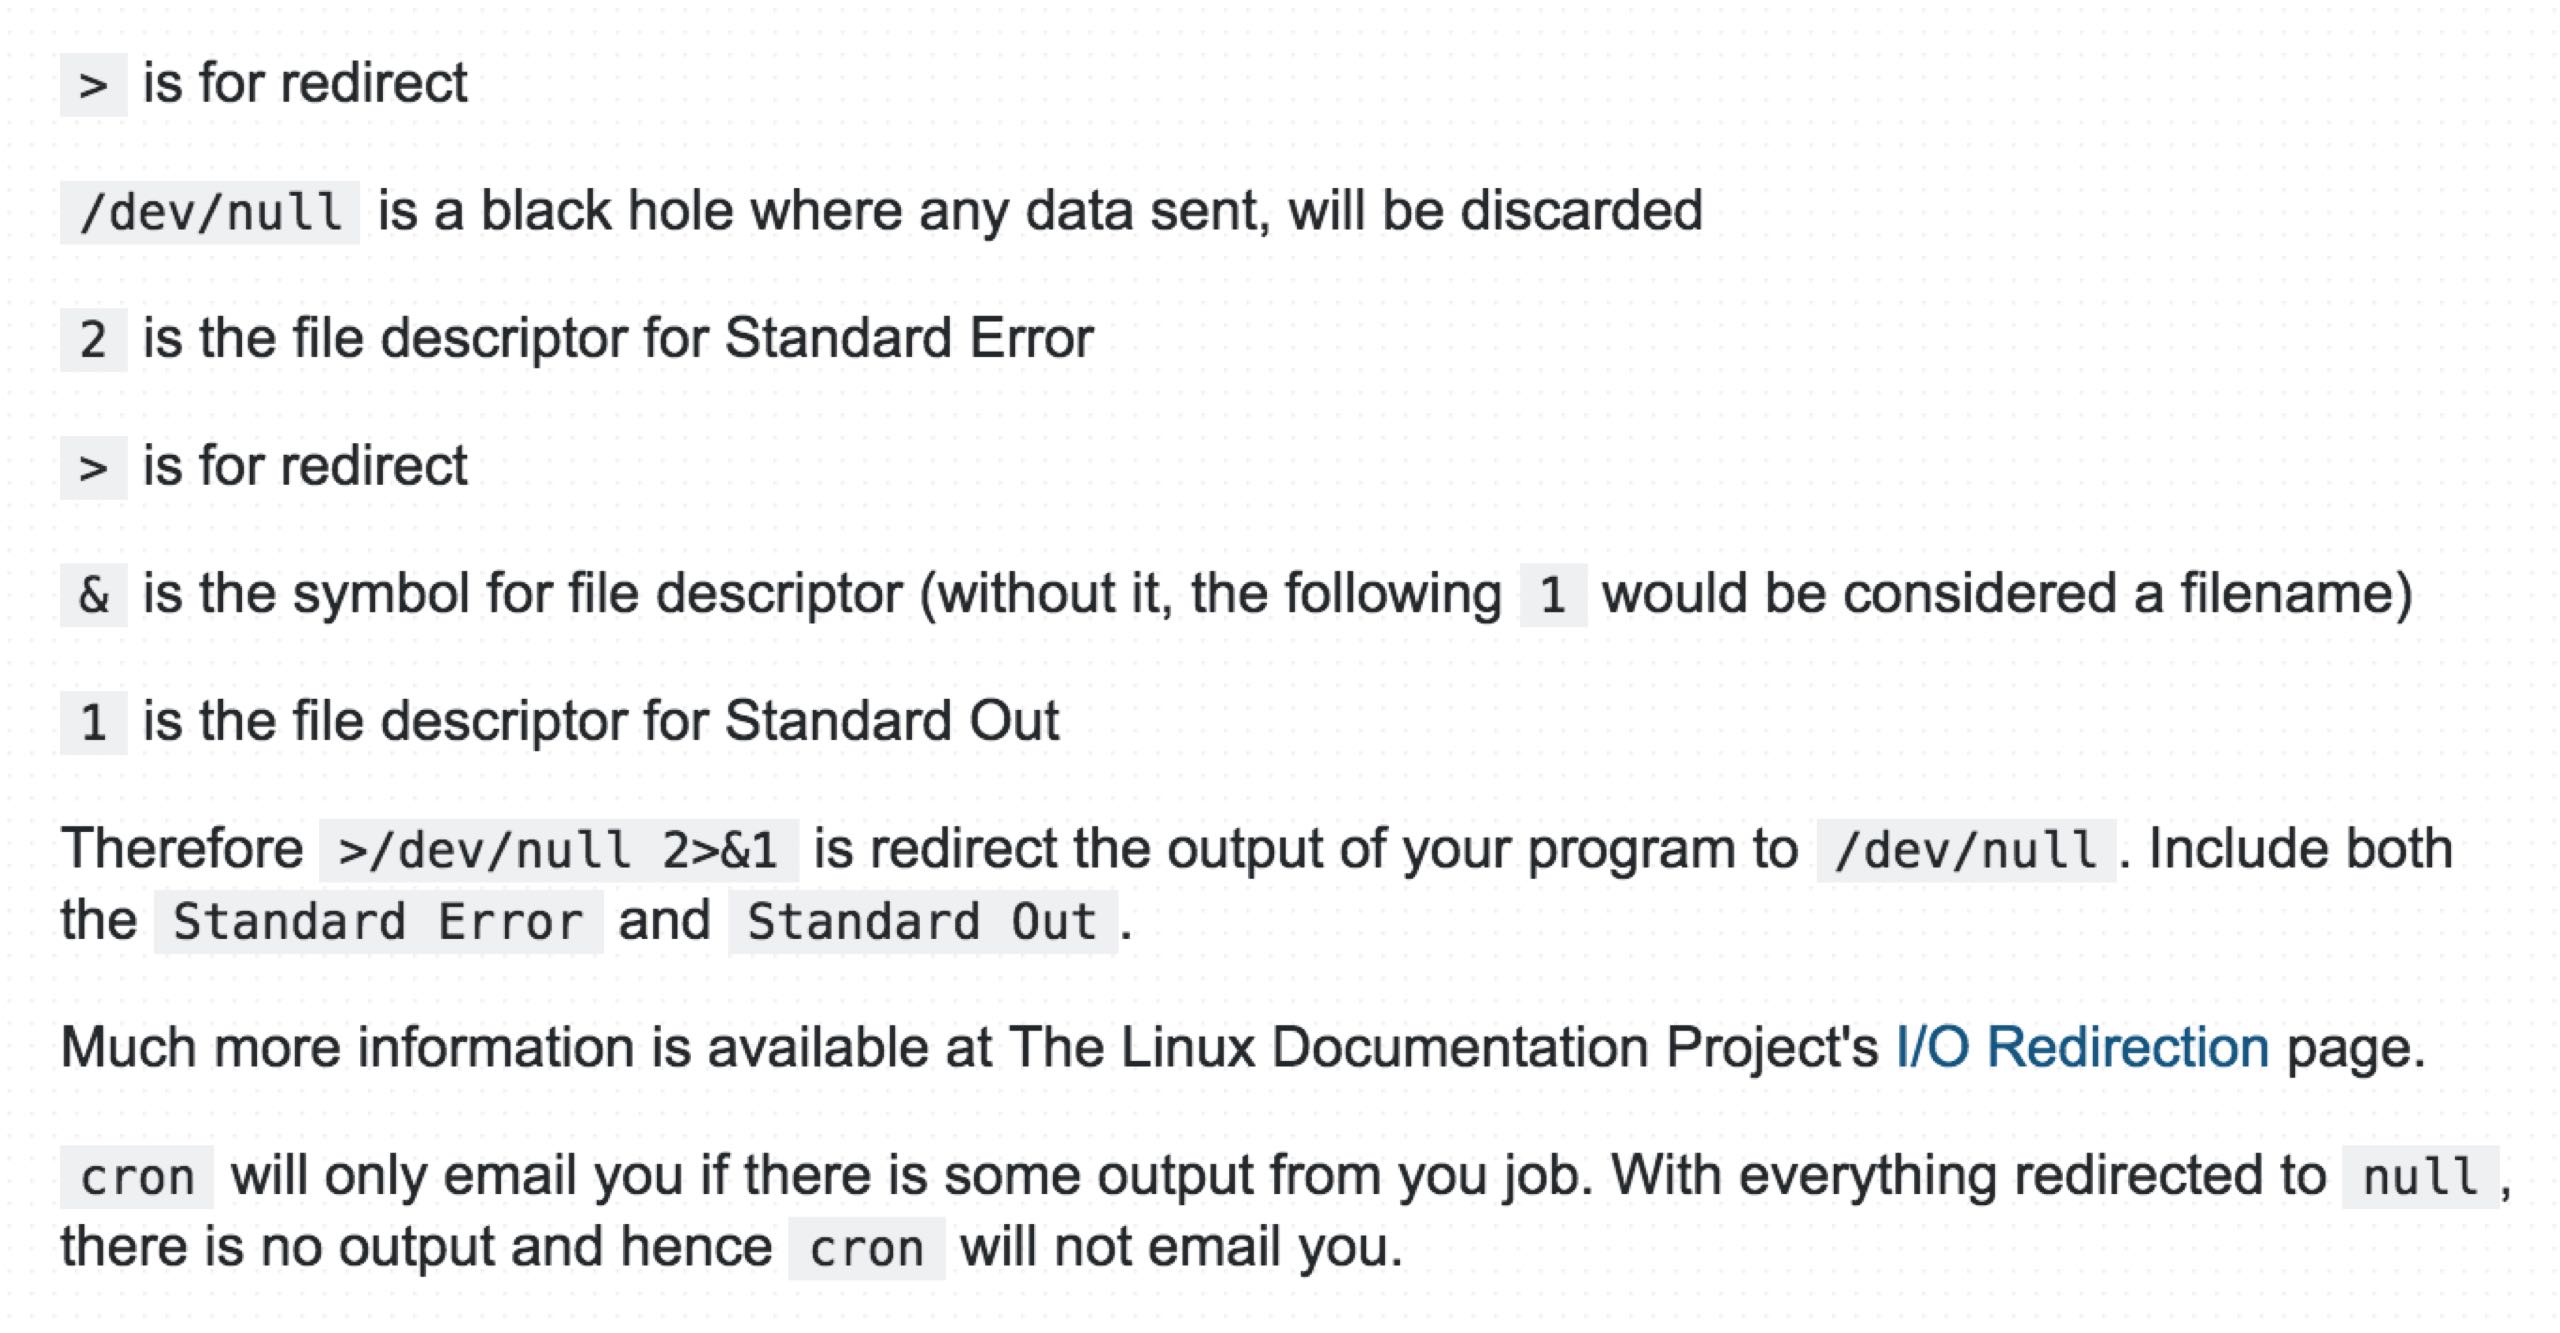2560x1333 pixels.
Task: Click the 'Standard Out' code snippet
Action: click(922, 921)
